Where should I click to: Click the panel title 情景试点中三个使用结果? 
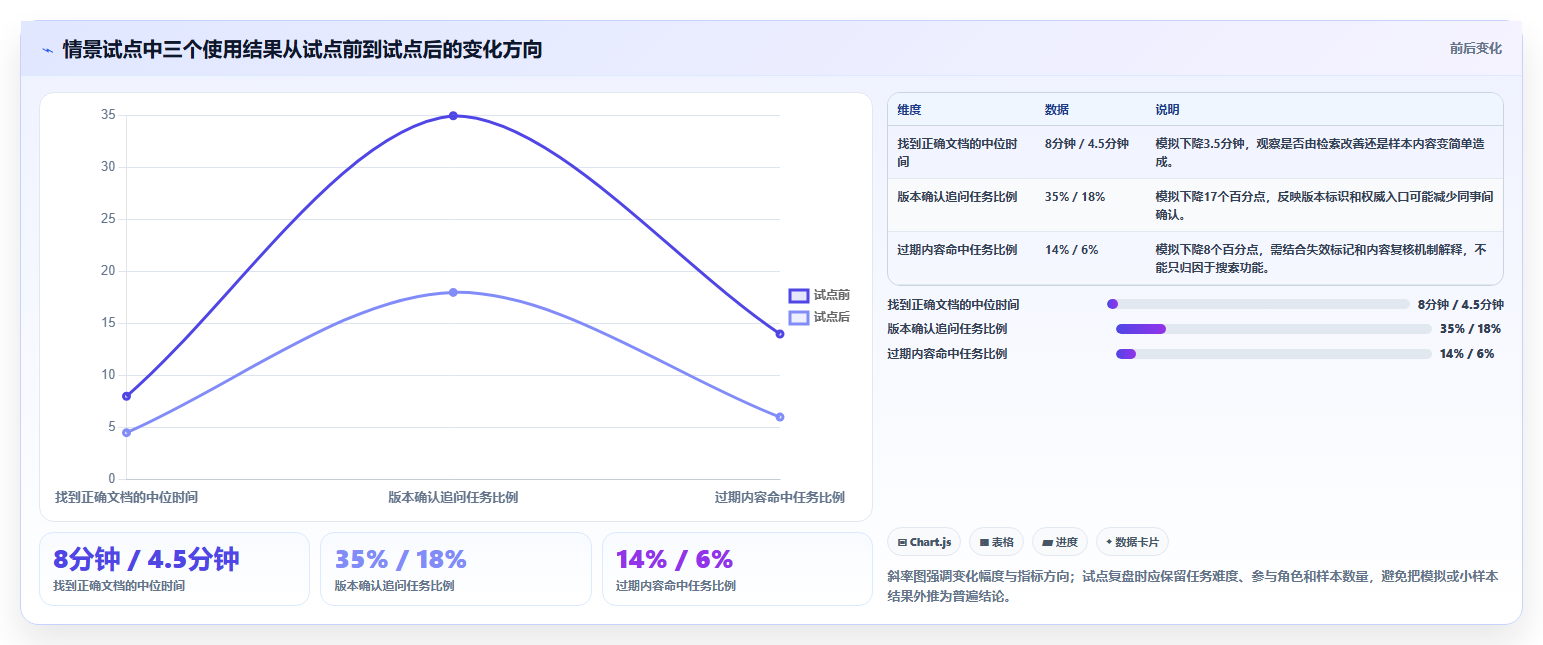[x=302, y=50]
